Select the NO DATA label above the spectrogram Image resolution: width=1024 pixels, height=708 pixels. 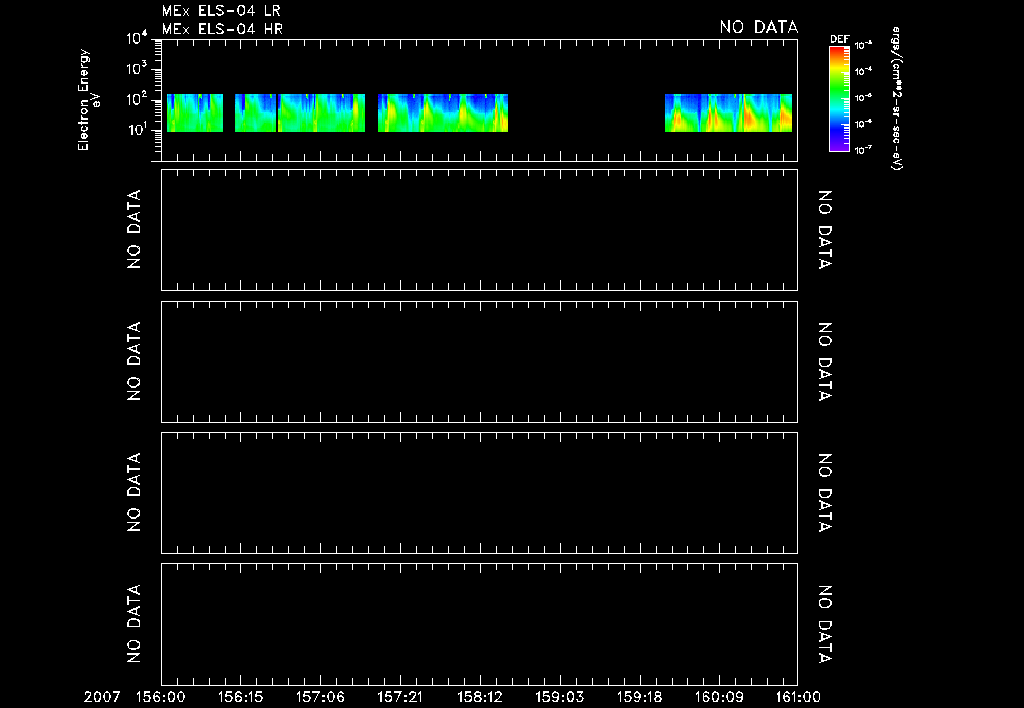(x=758, y=27)
